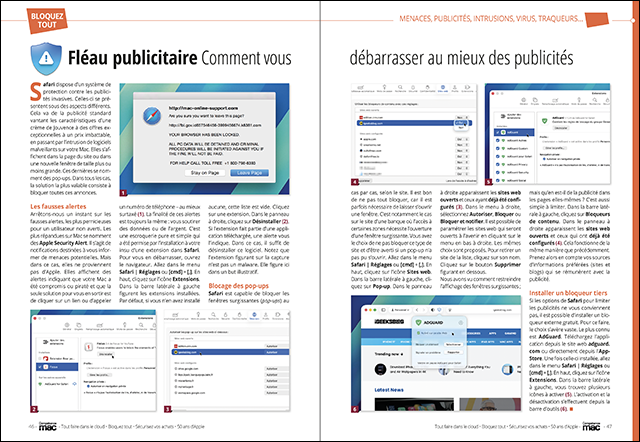Click the Blocage des pop-ups subheading
Viewport: 640px width, 442px height.
pos(238,286)
